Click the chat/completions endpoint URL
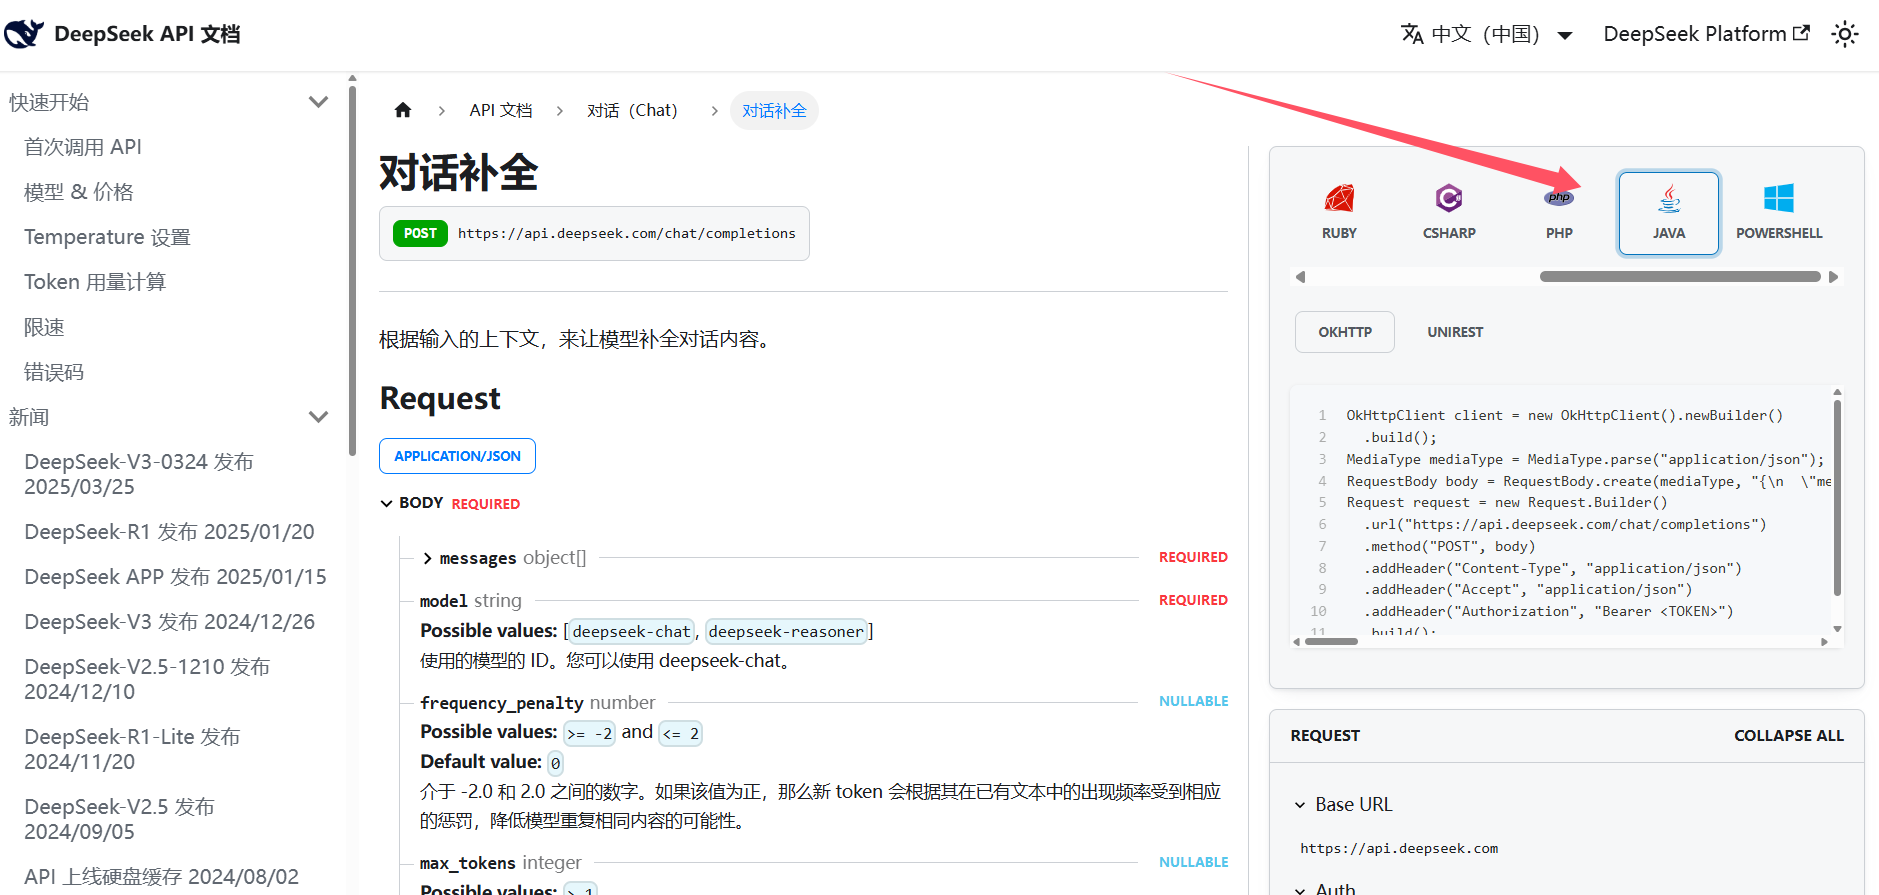This screenshot has width=1879, height=895. coord(627,233)
